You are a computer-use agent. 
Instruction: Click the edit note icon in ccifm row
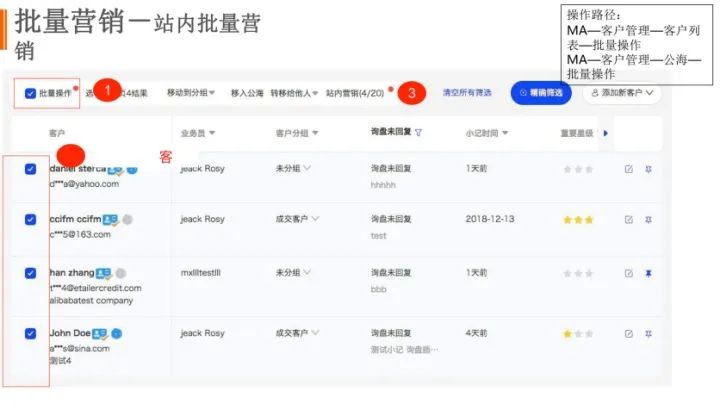coord(629,220)
